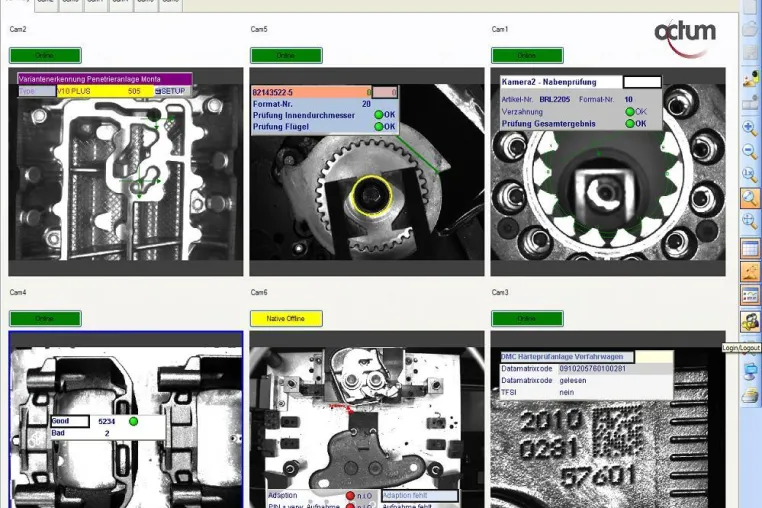Click the green OK indicator for Prüfung Flügel

point(379,127)
